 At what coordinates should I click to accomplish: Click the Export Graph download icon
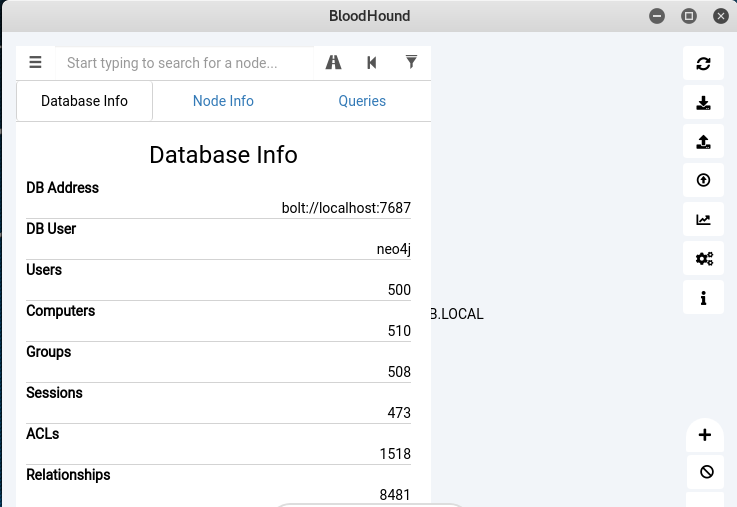[x=704, y=103]
